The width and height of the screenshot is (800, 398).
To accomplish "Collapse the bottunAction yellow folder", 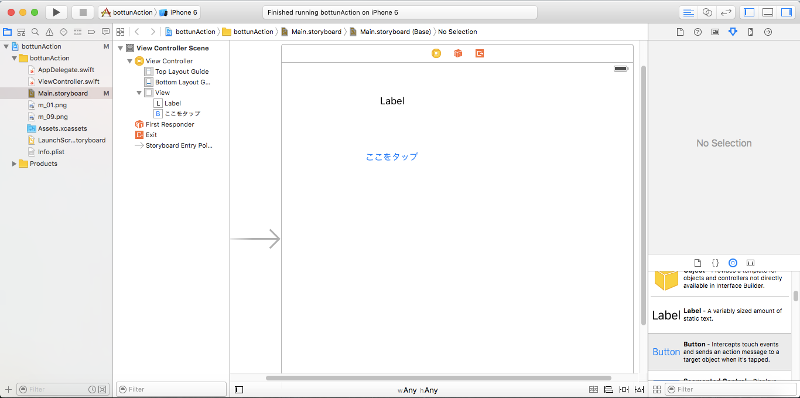I will (x=14, y=58).
